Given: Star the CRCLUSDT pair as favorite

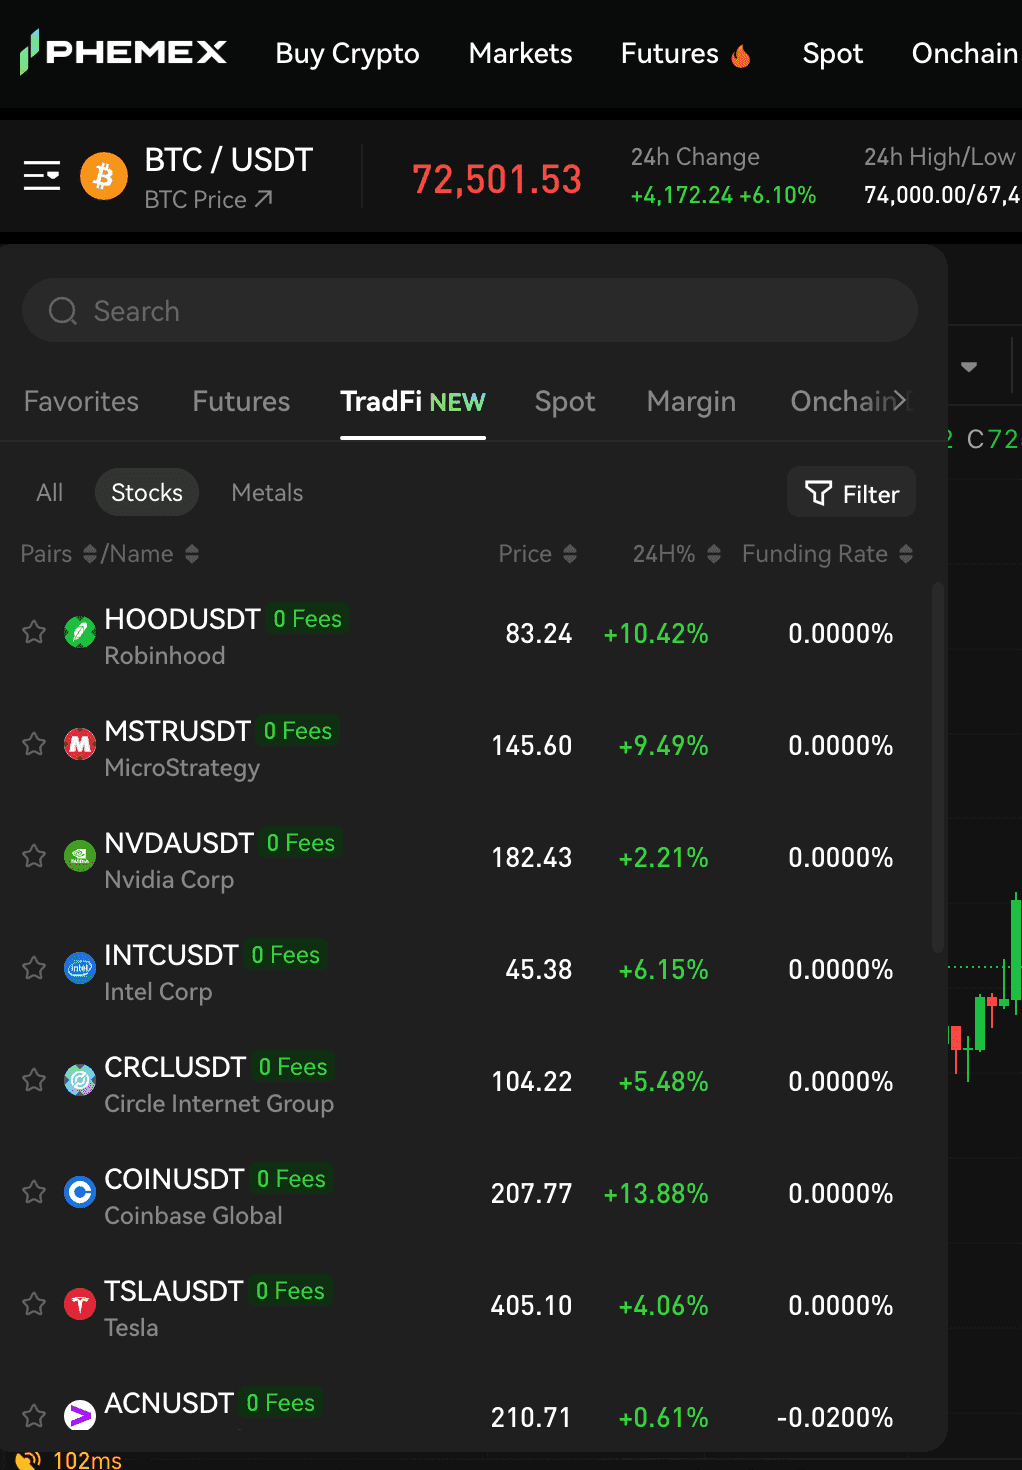Looking at the screenshot, I should click(34, 1080).
